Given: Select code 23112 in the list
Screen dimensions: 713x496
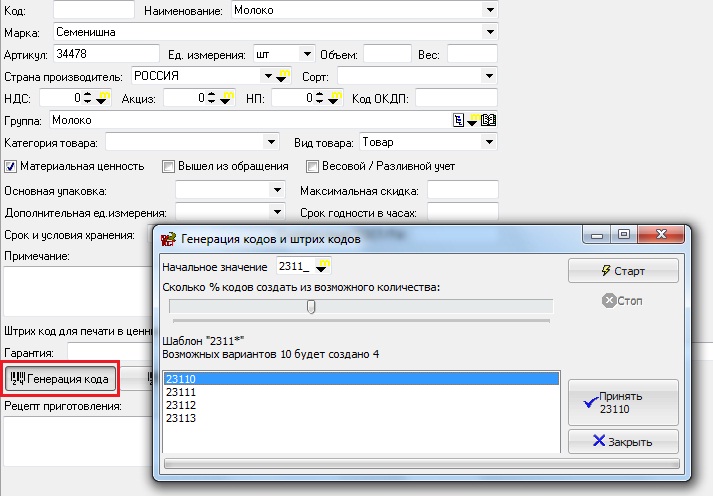Looking at the screenshot, I should [361, 405].
